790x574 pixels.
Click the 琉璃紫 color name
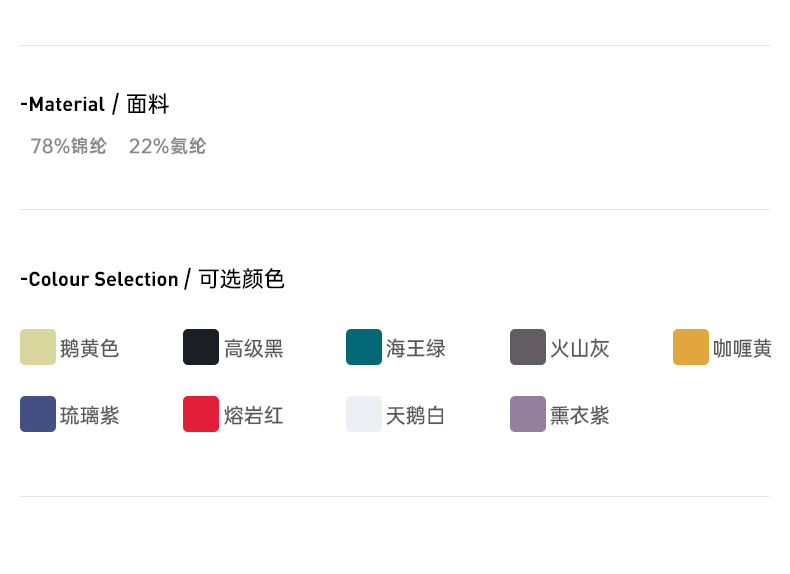[90, 416]
